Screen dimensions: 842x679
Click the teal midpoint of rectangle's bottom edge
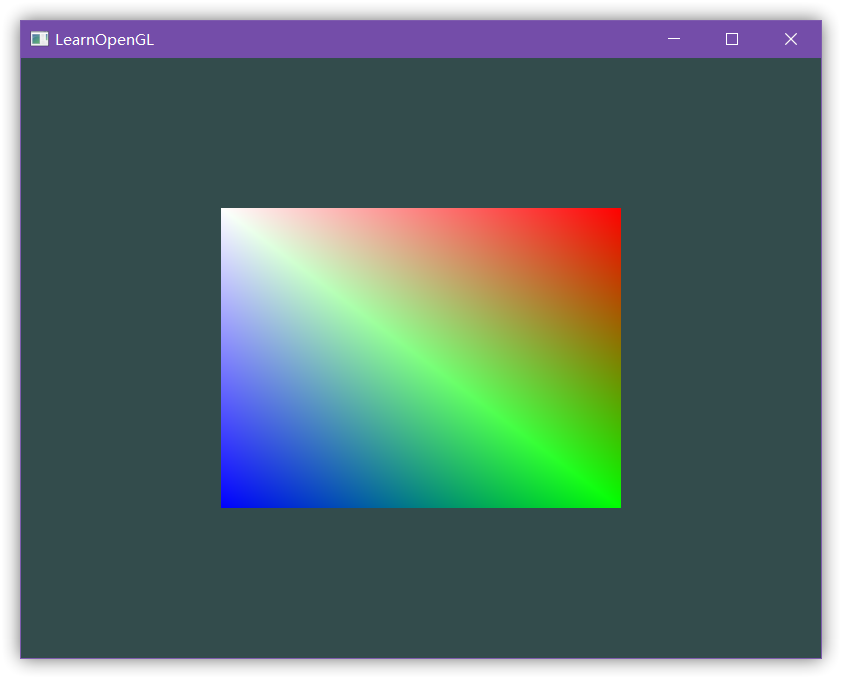coord(421,502)
